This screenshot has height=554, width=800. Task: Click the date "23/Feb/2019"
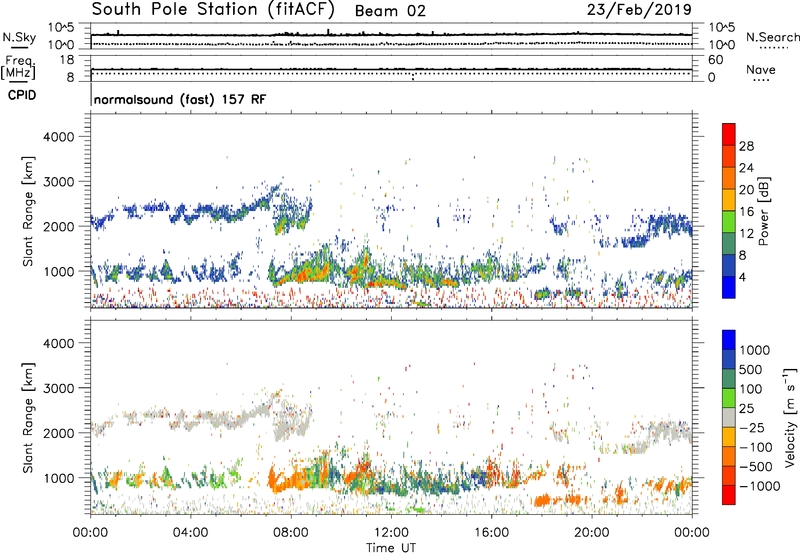(x=639, y=9)
